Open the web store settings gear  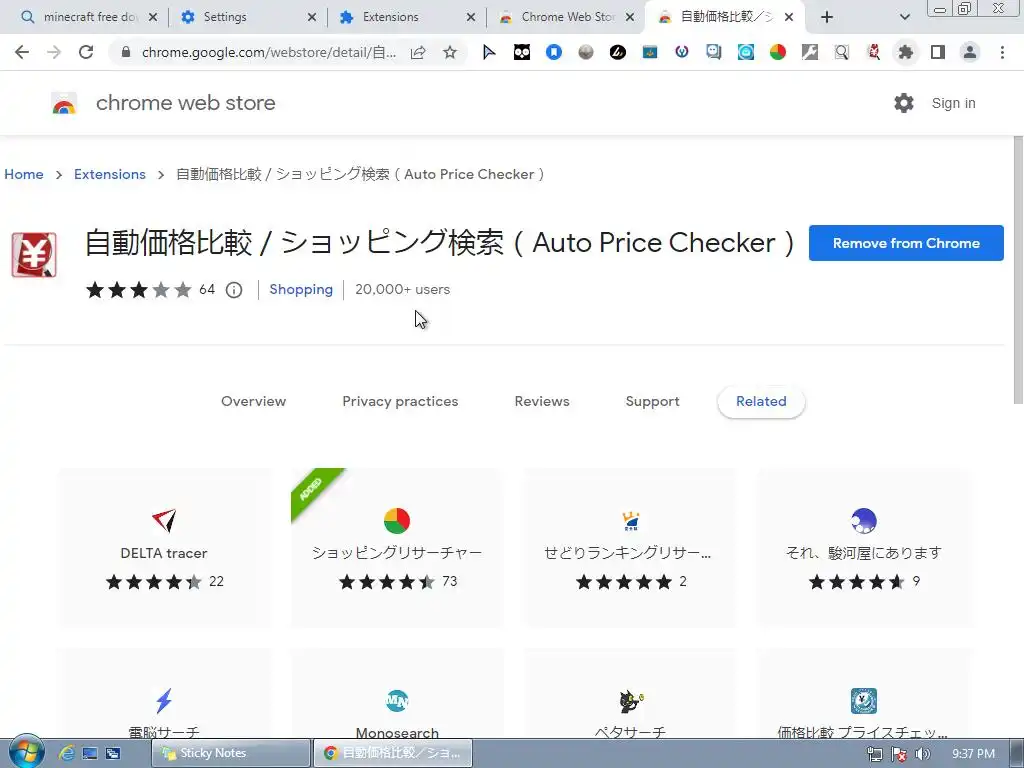[904, 103]
